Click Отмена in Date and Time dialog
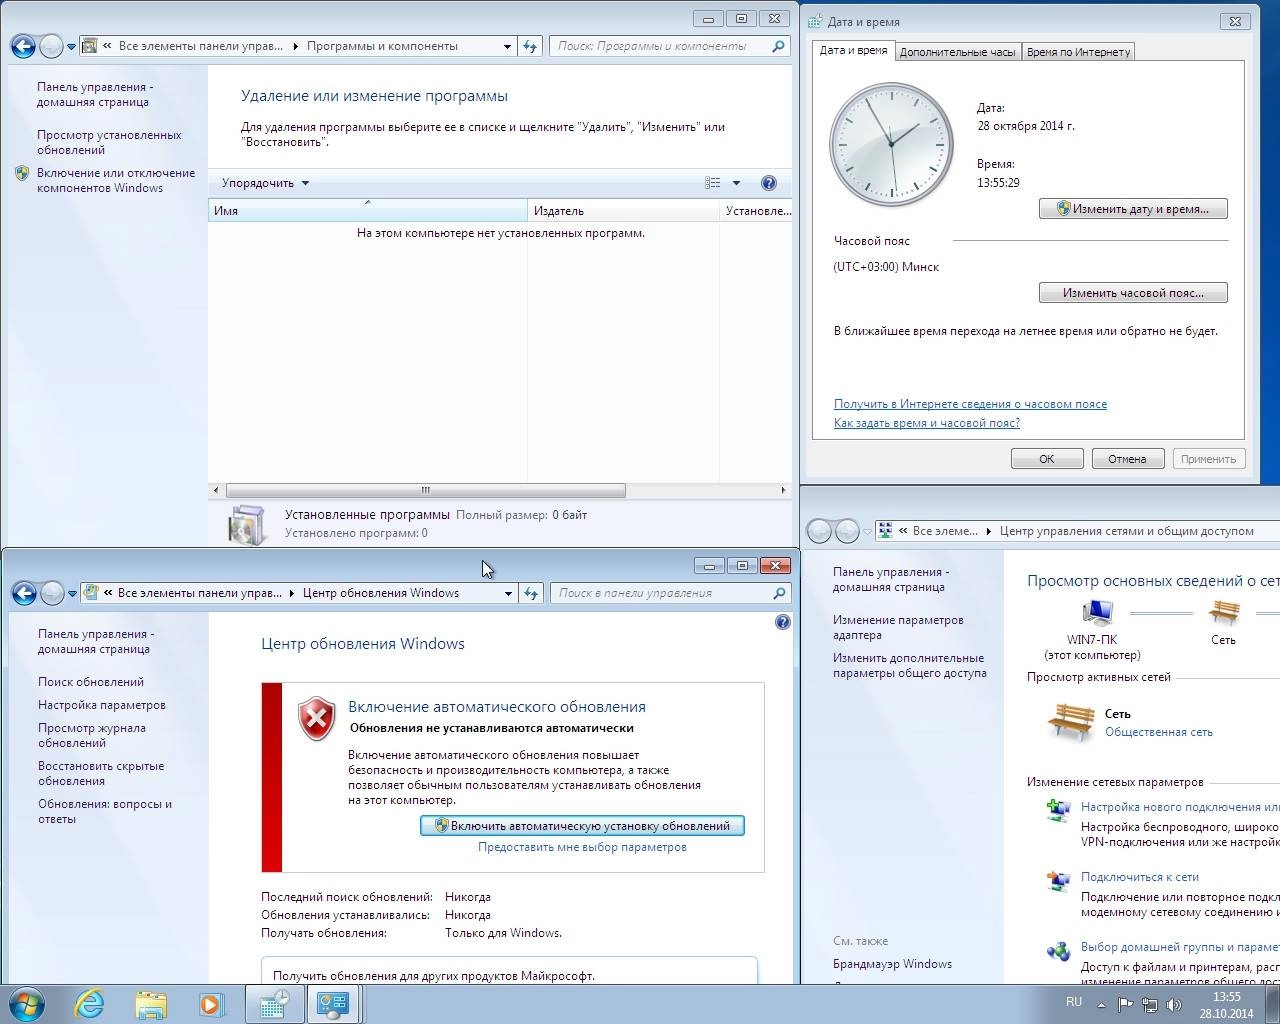 click(x=1127, y=459)
